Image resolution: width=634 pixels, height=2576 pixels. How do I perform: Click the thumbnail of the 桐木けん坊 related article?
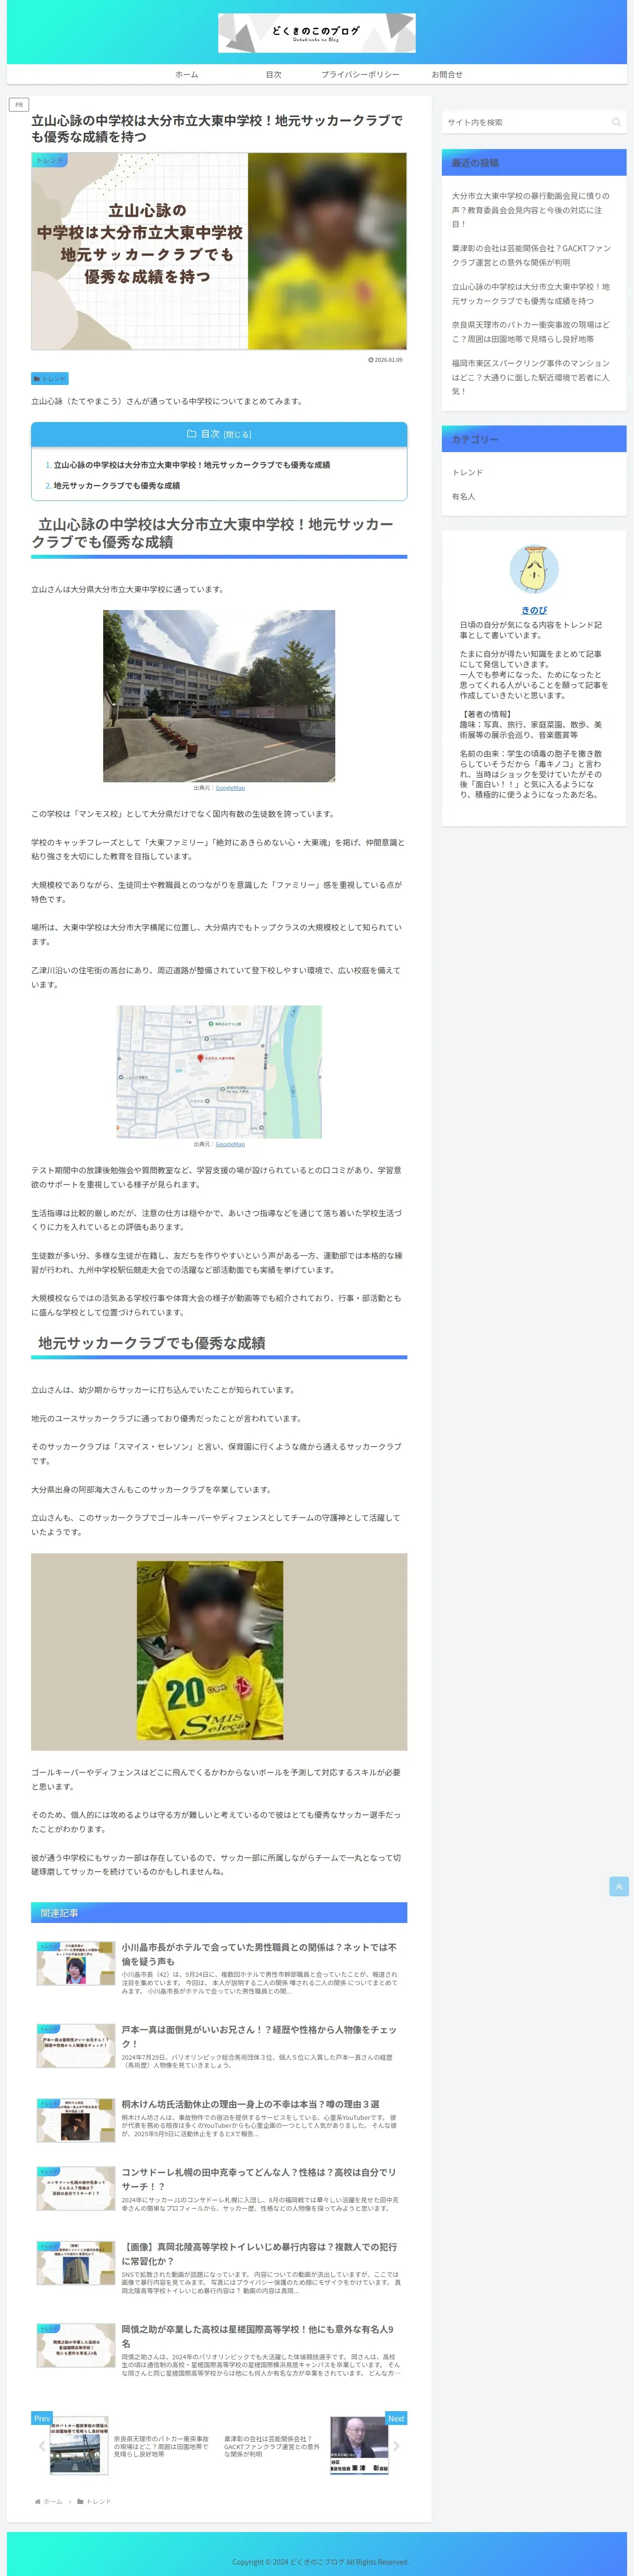(76, 2120)
